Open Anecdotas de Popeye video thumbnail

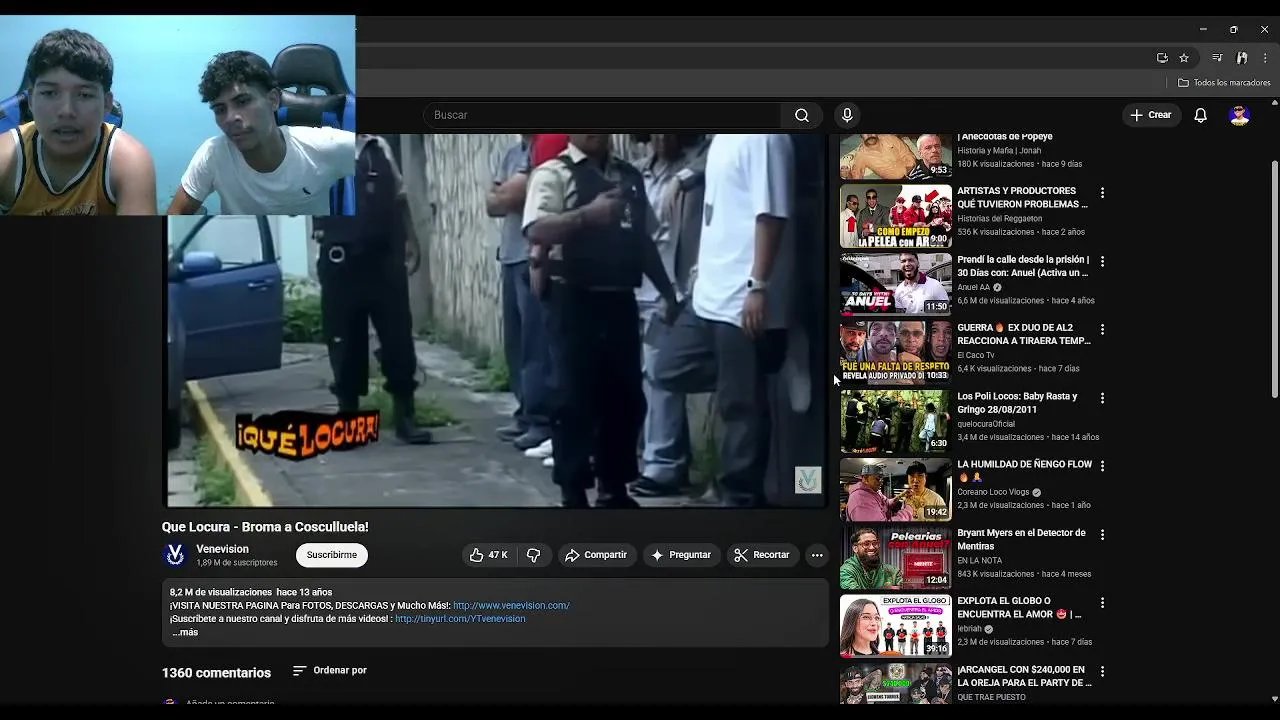click(896, 156)
